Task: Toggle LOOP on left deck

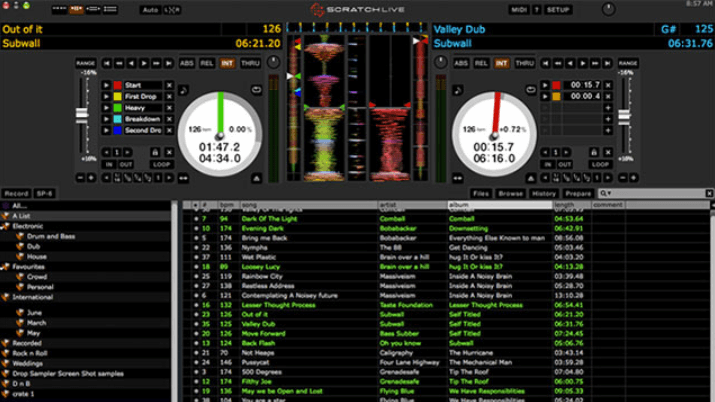Action: pyautogui.click(x=161, y=165)
